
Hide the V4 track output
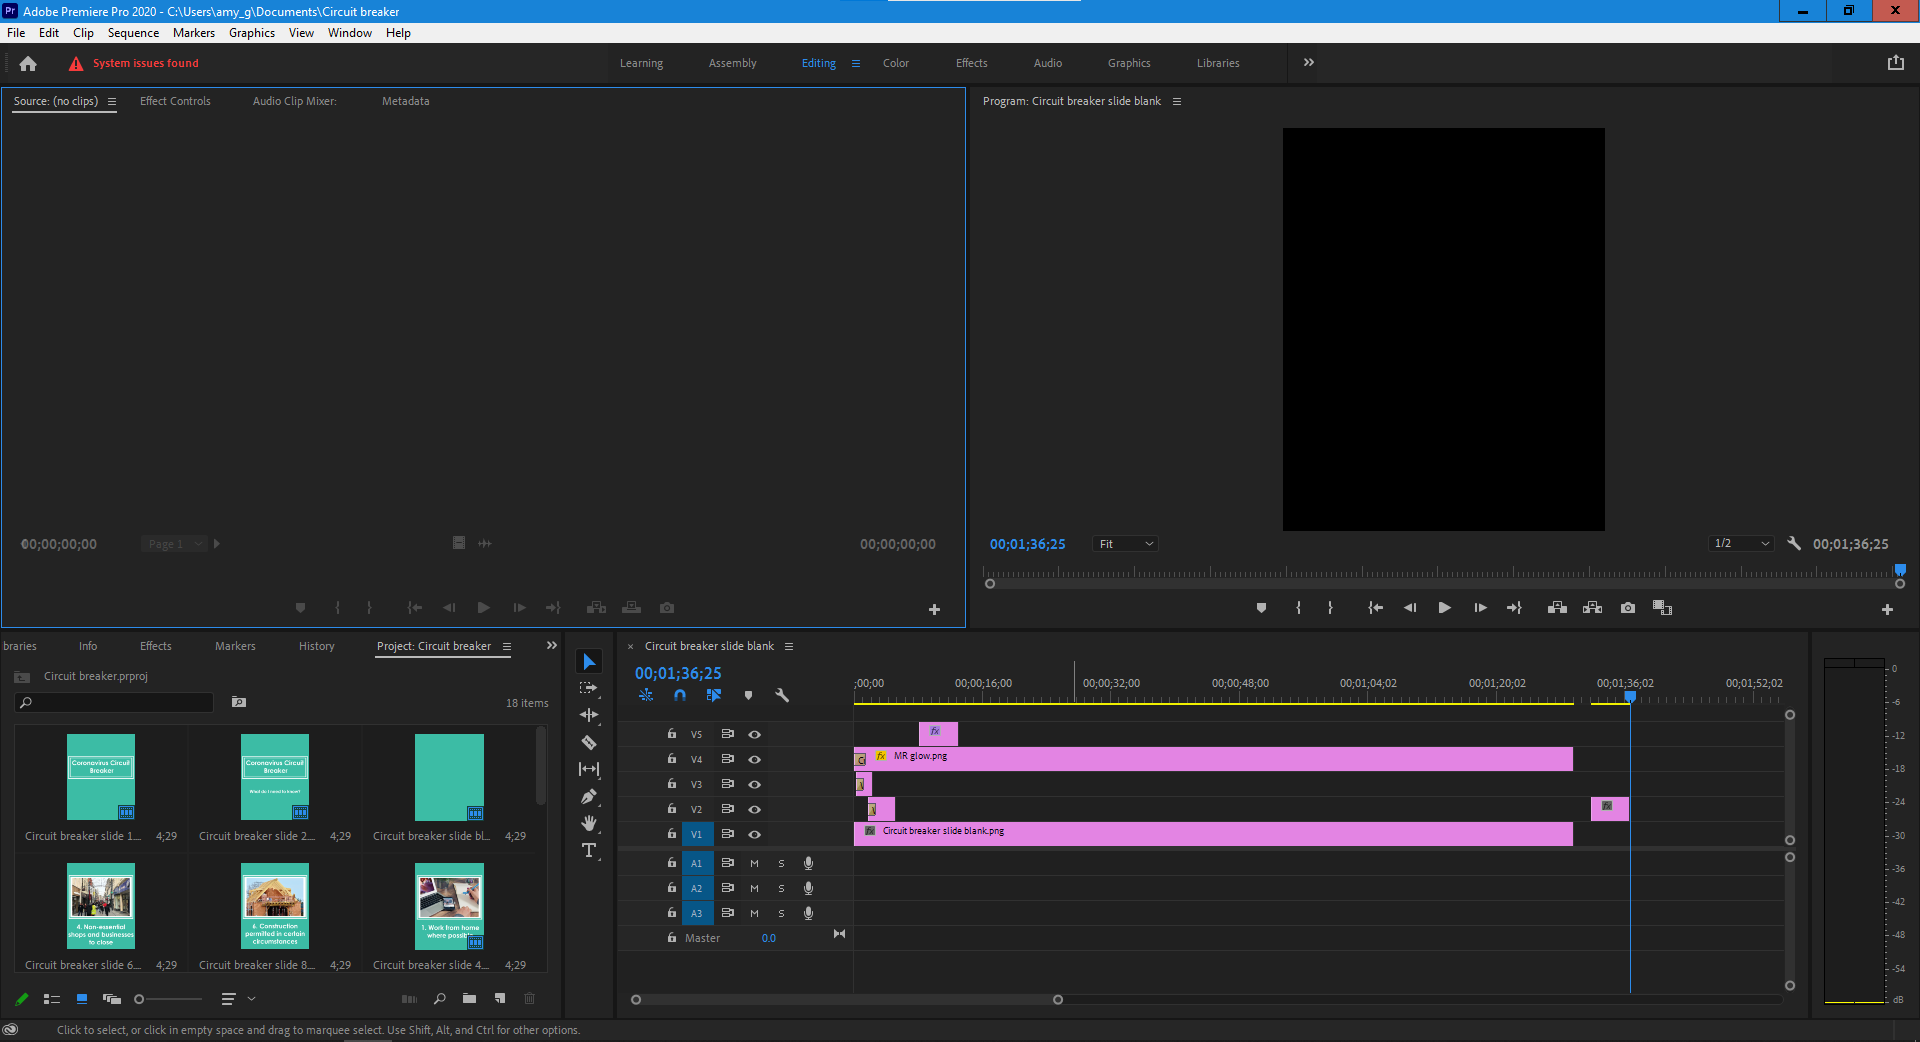point(755,759)
